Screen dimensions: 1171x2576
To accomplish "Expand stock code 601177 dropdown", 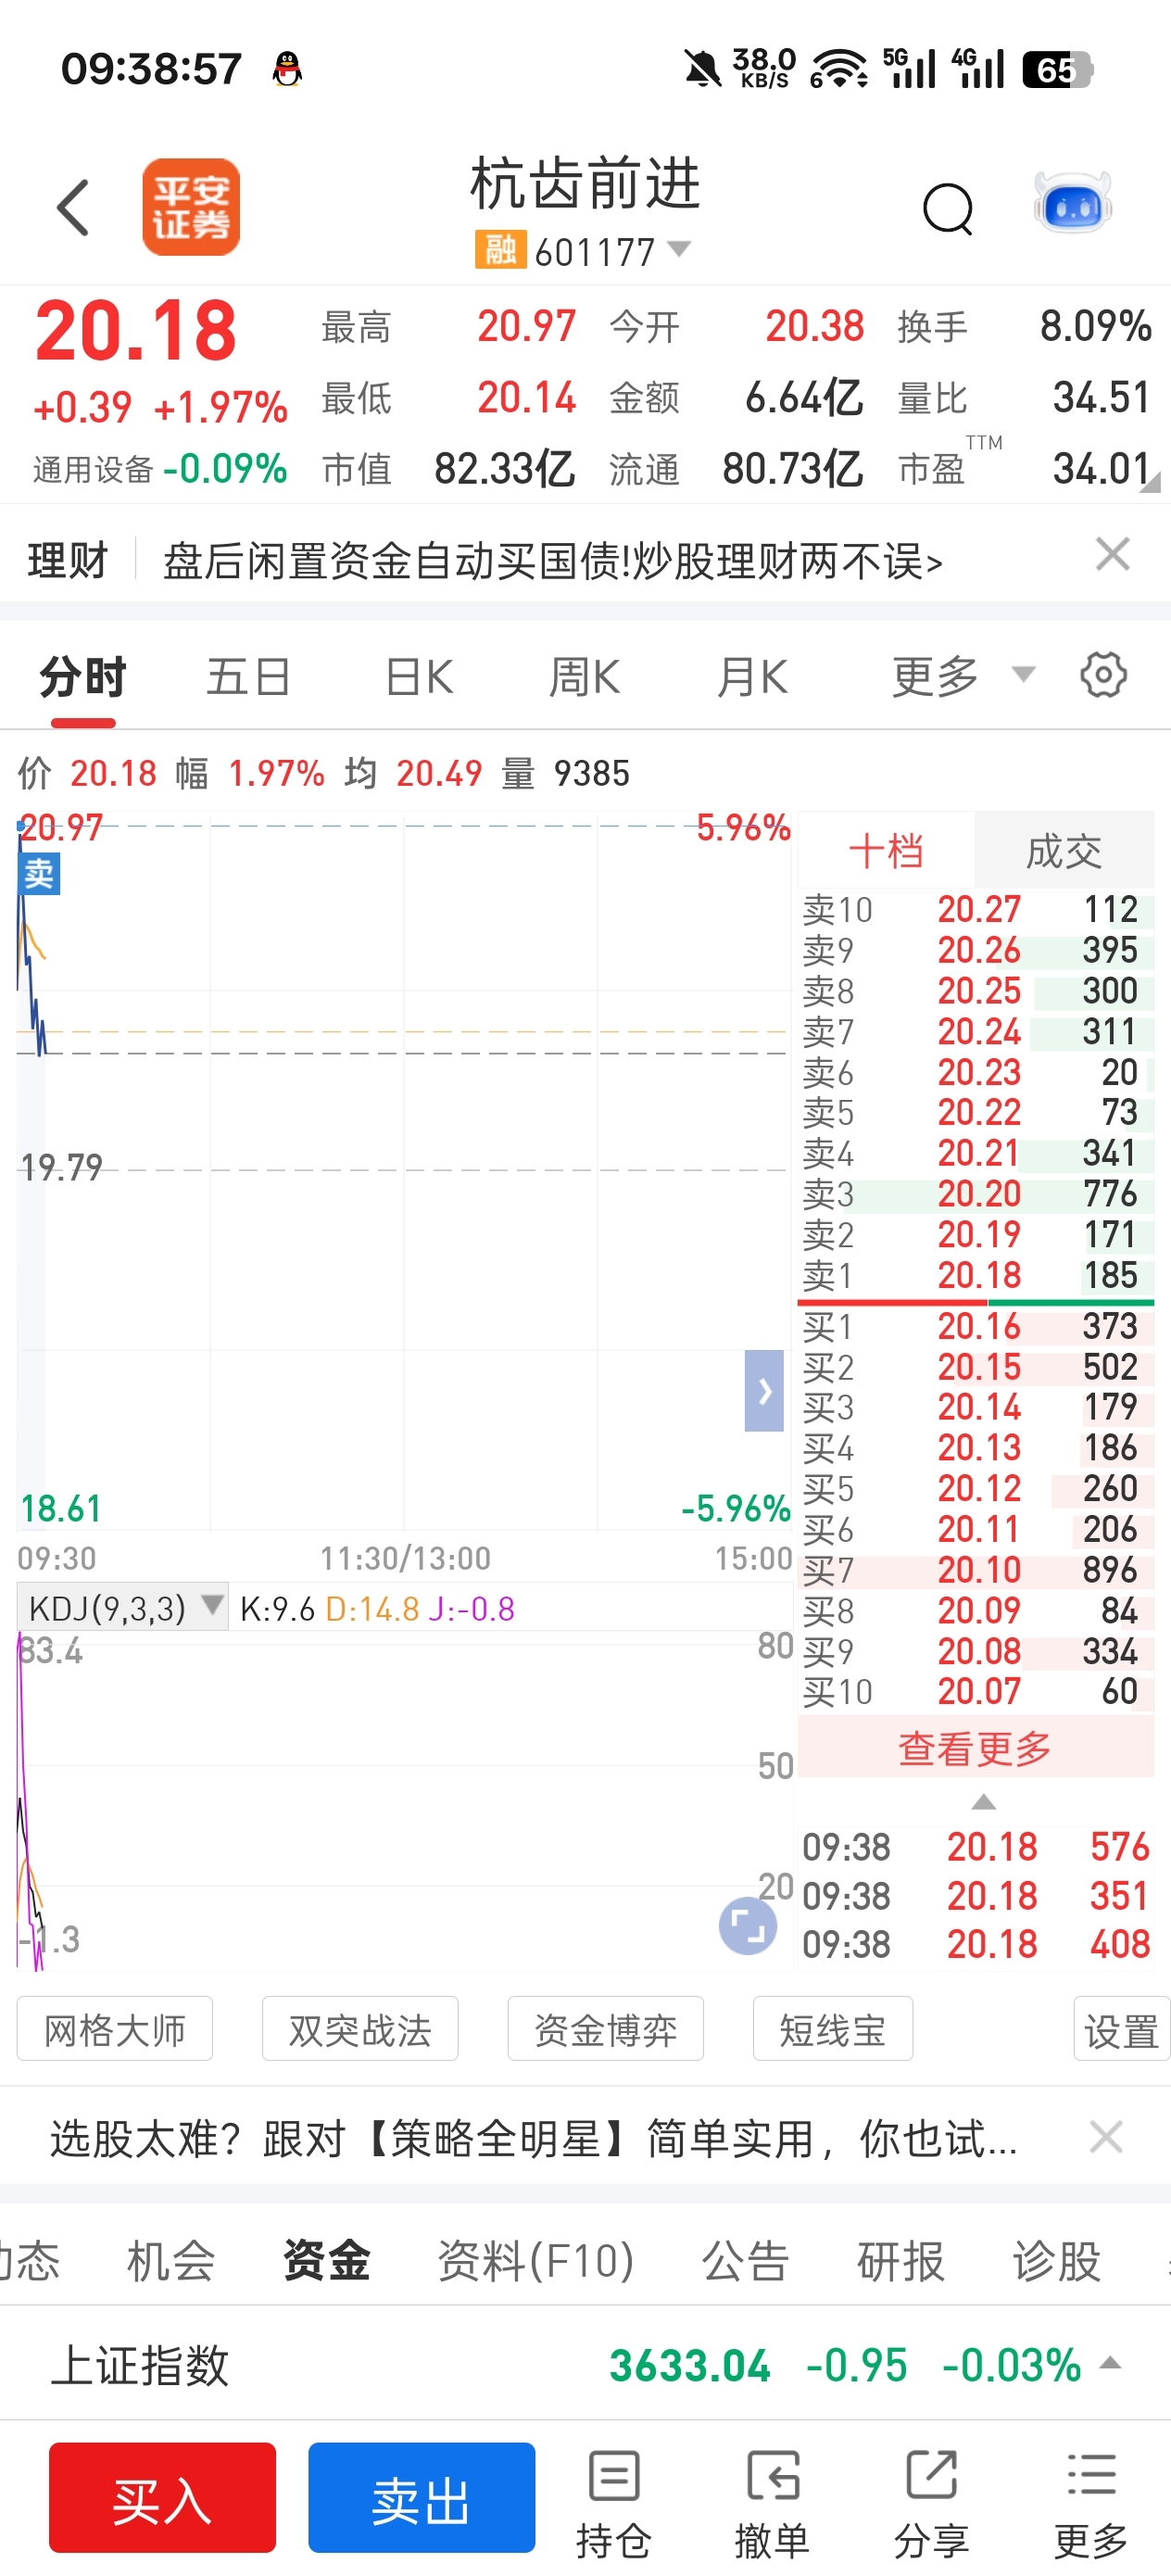I will tap(679, 249).
